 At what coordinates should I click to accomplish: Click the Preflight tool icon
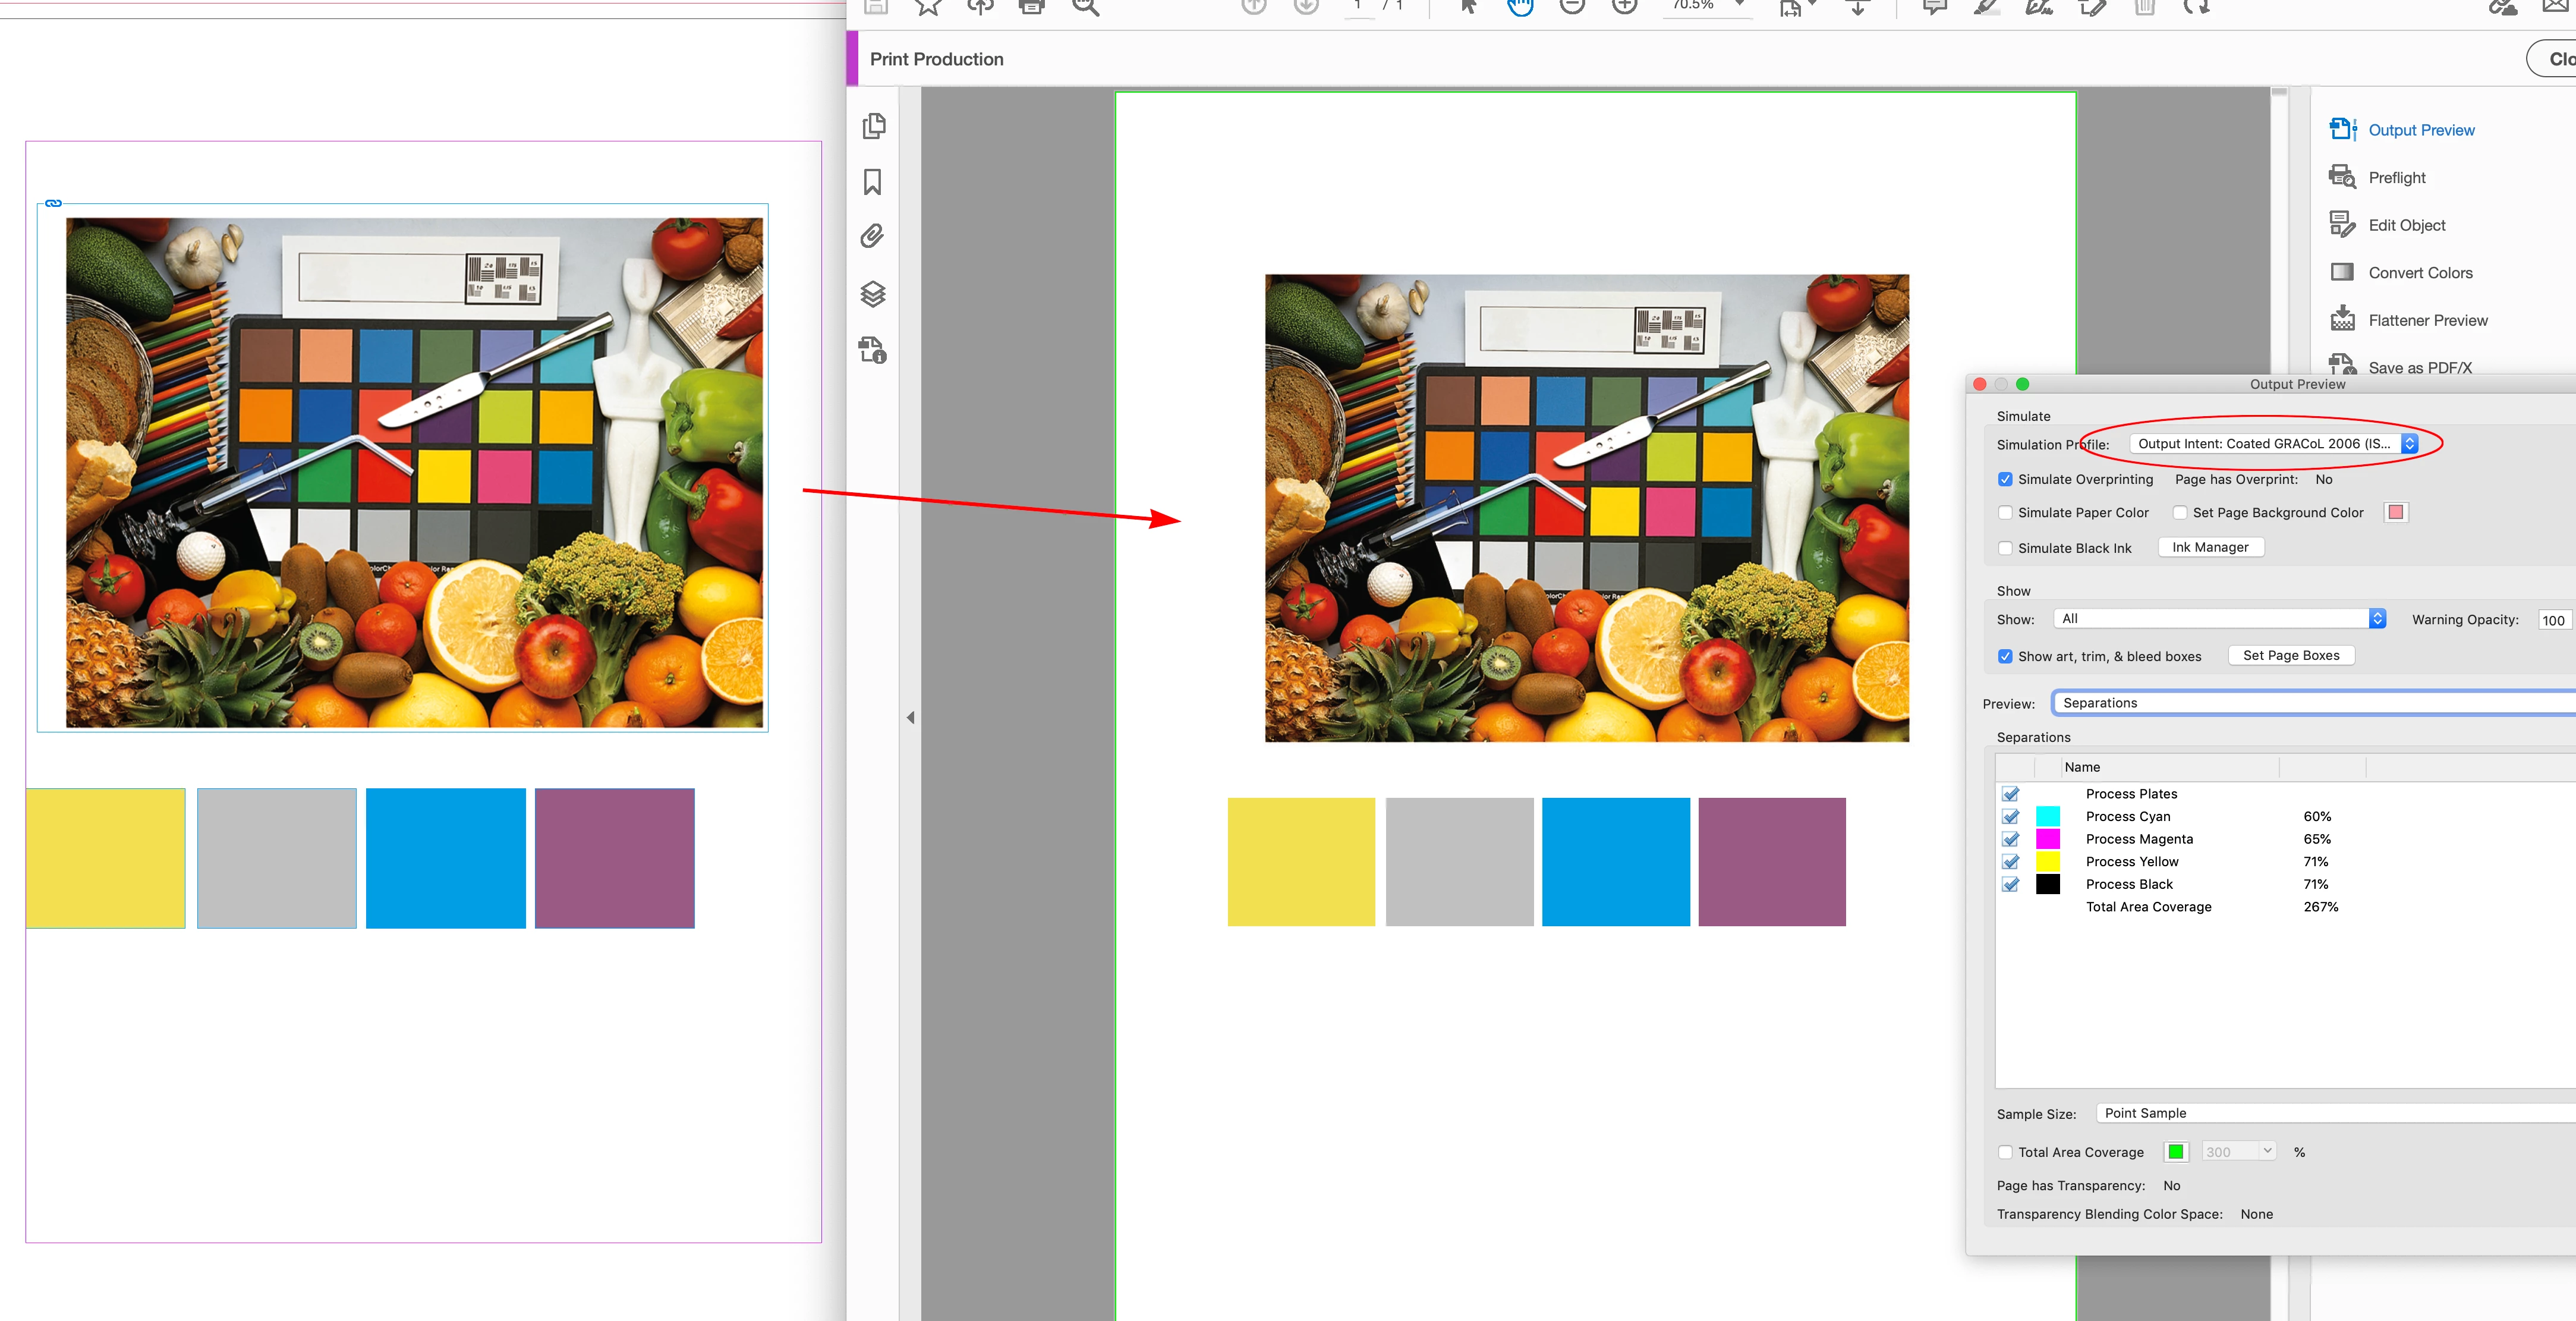[2342, 177]
